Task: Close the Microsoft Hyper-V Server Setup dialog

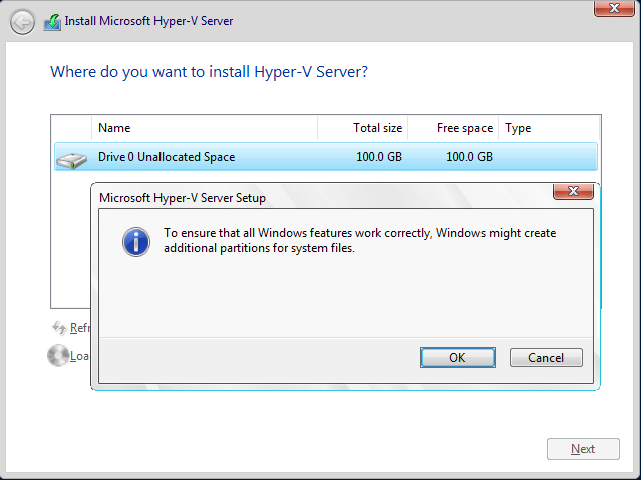Action: (x=573, y=191)
